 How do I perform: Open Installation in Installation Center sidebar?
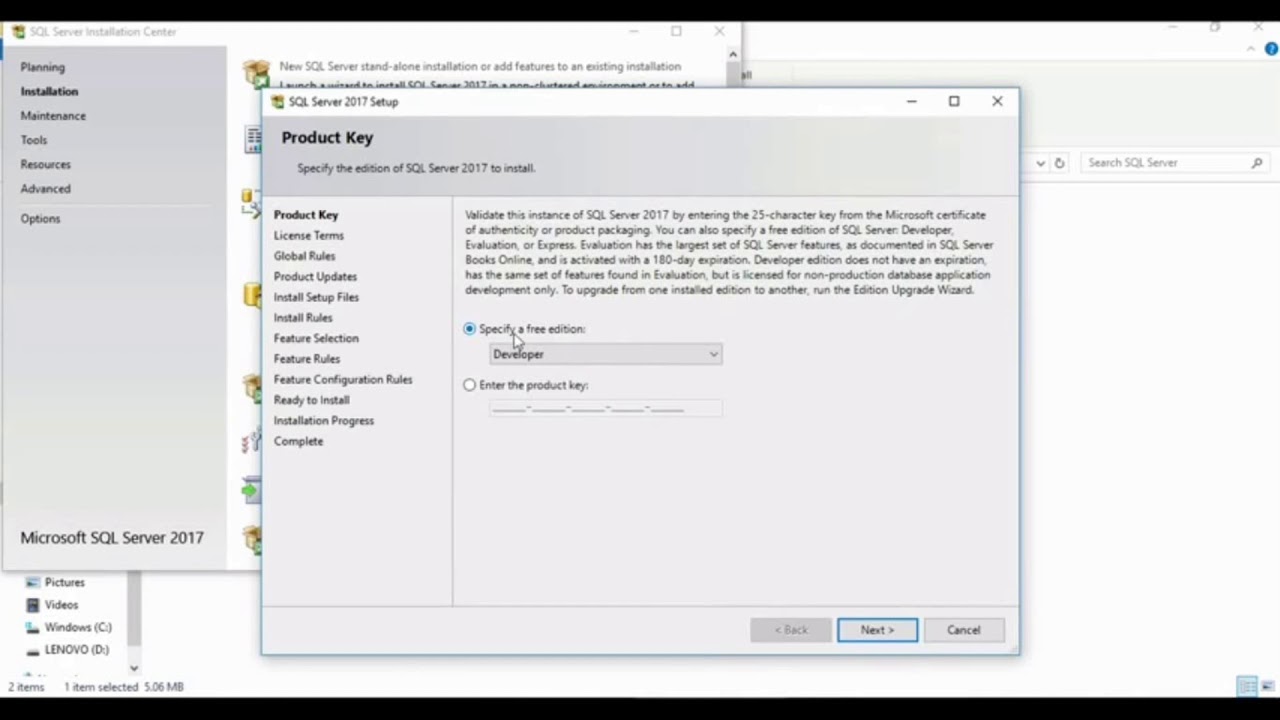pyautogui.click(x=49, y=91)
